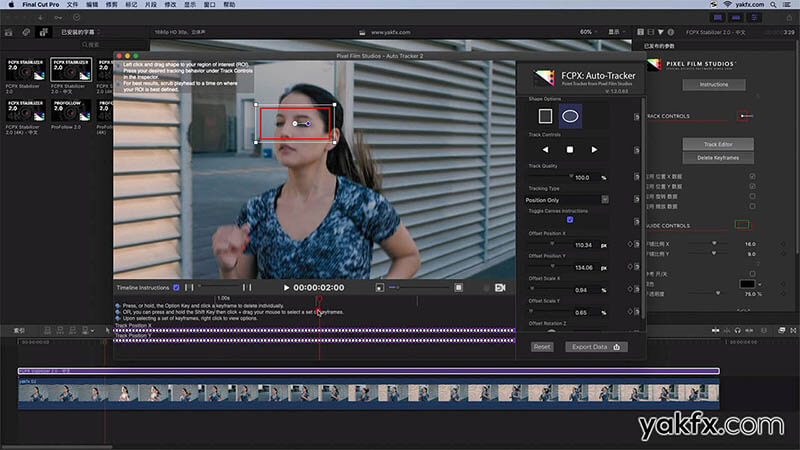Reset the Offset Scale Y parameter
Image resolution: width=800 pixels, height=450 pixels.
(x=637, y=311)
